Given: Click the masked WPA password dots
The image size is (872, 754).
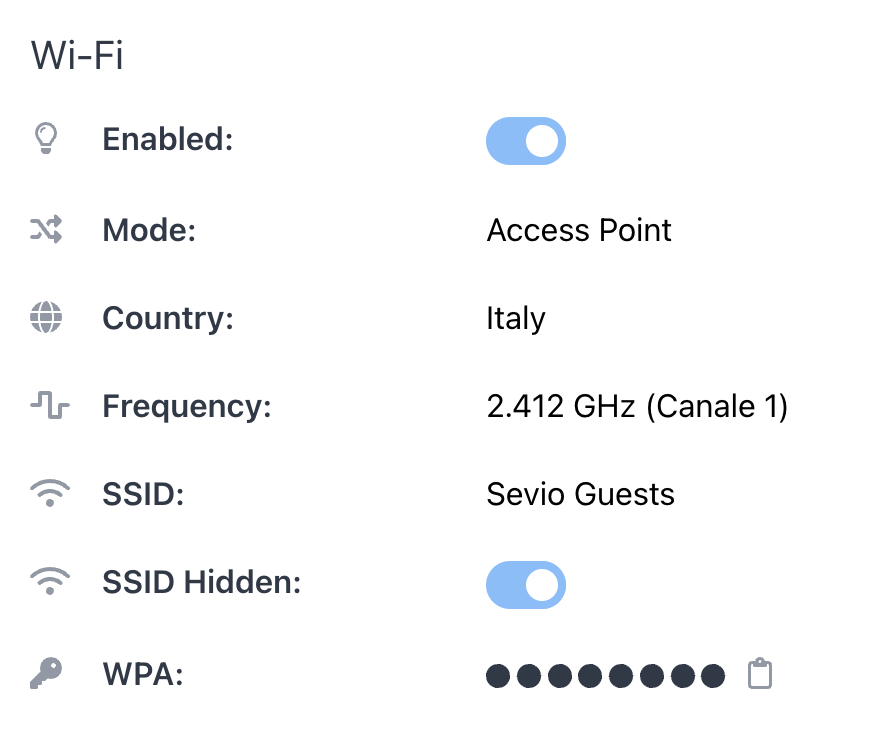Looking at the screenshot, I should (605, 676).
